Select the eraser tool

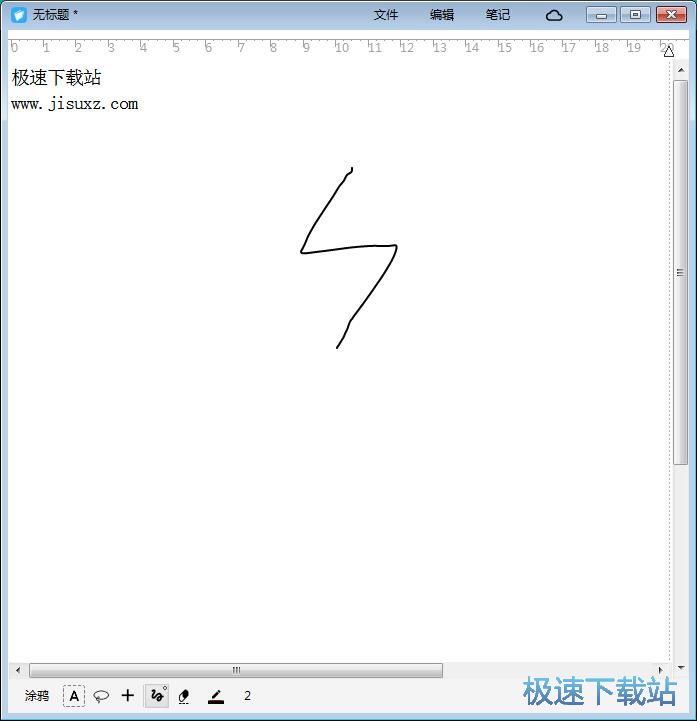pos(184,697)
